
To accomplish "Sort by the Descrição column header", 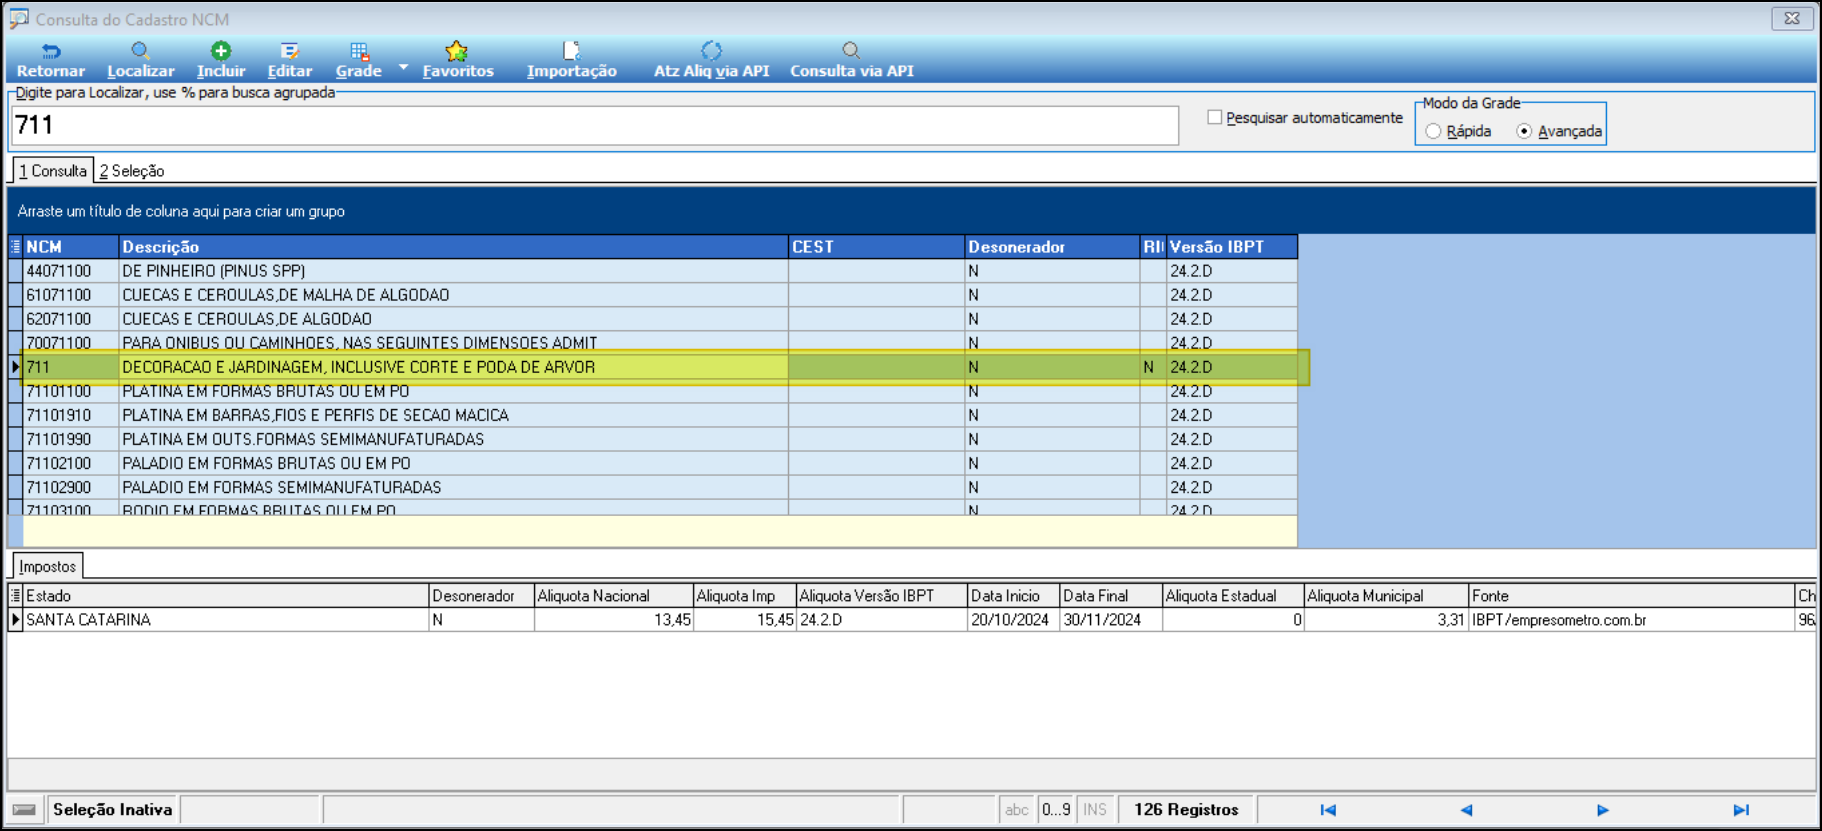I will tap(454, 247).
